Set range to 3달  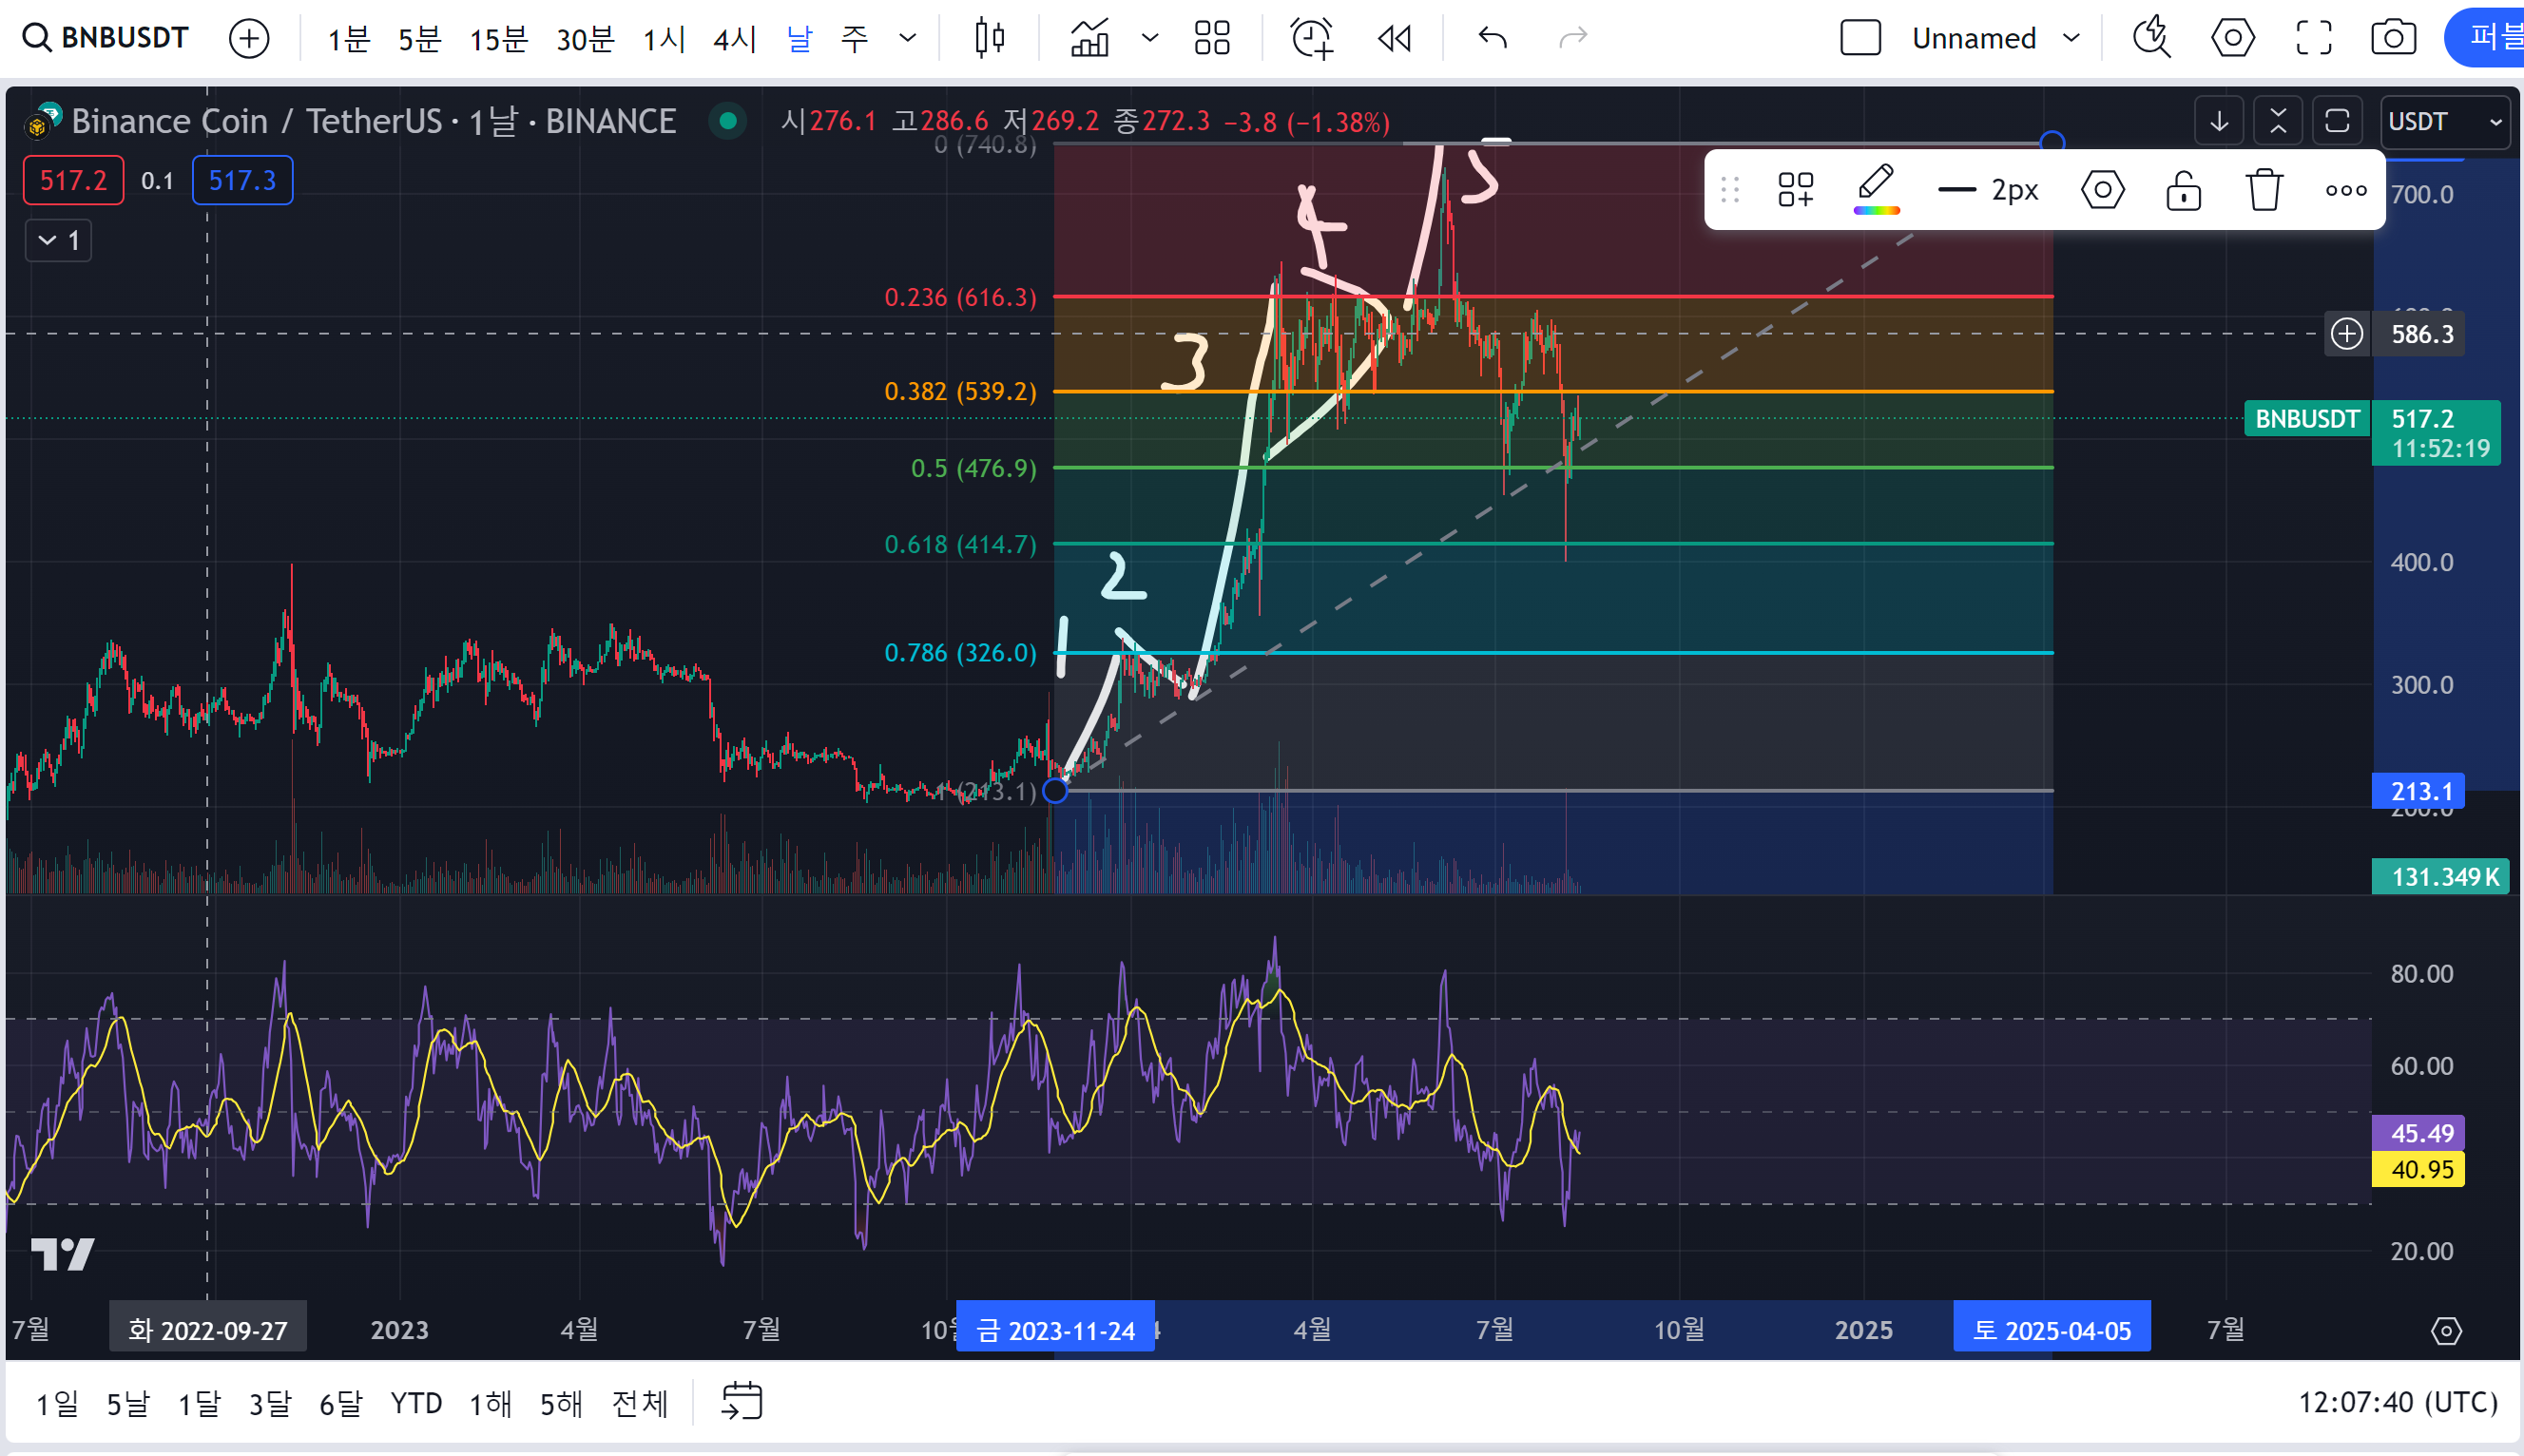tap(270, 1403)
